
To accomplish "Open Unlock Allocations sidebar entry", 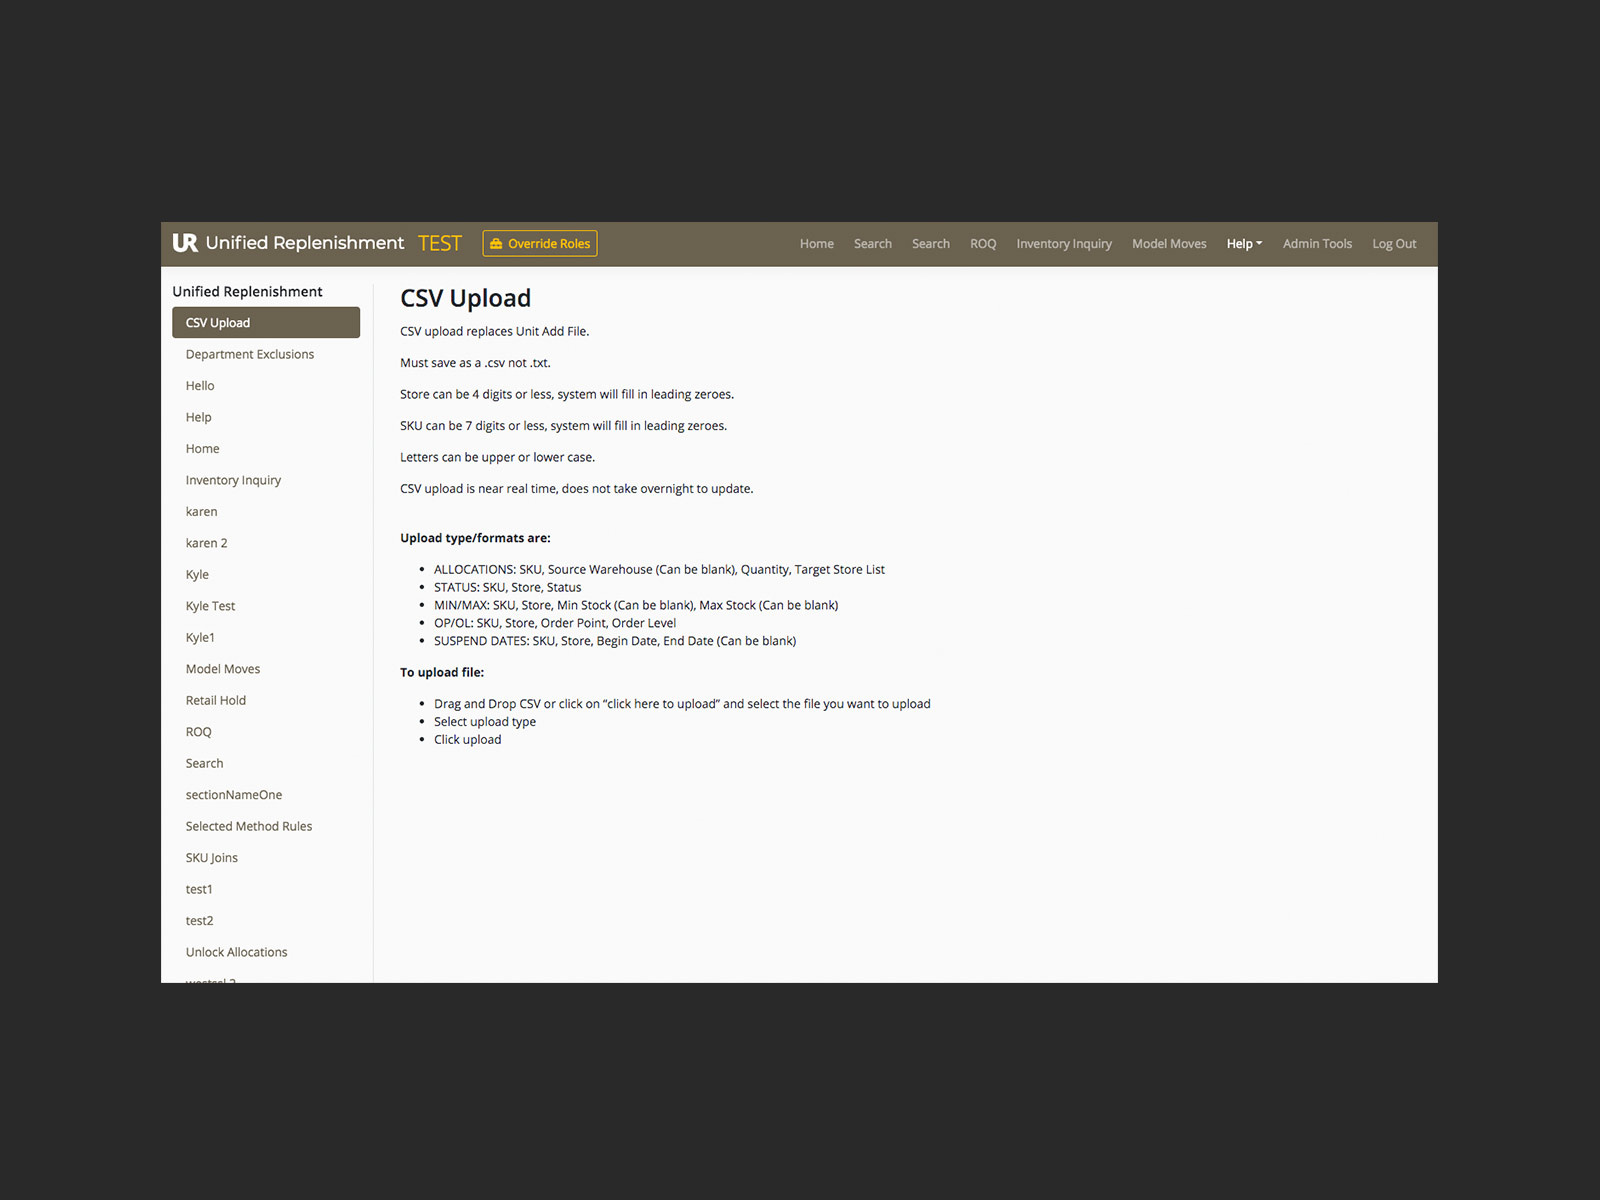I will [236, 953].
